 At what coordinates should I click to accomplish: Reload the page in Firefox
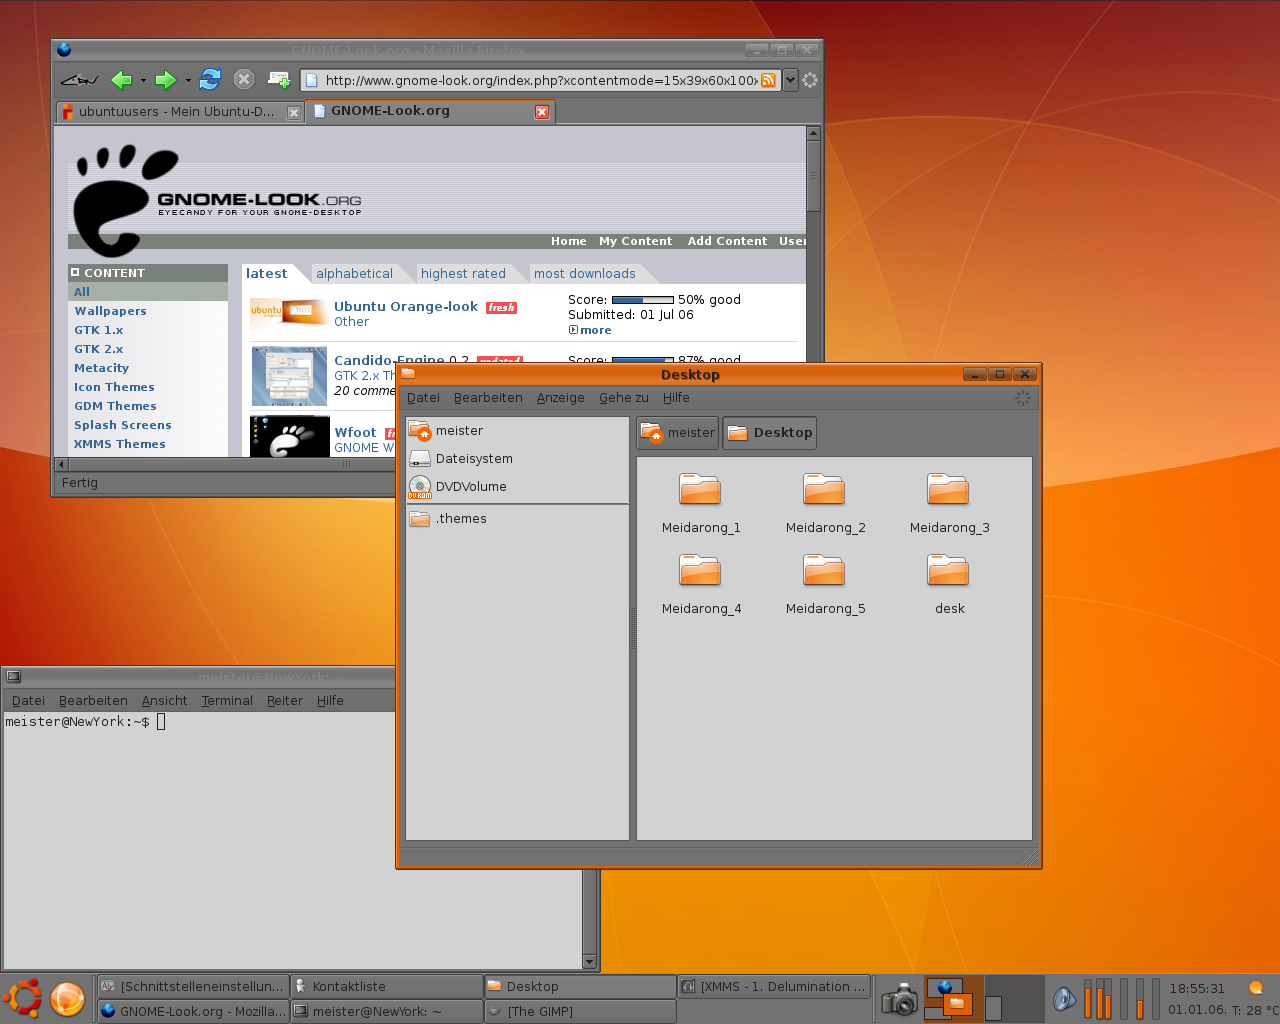point(210,79)
